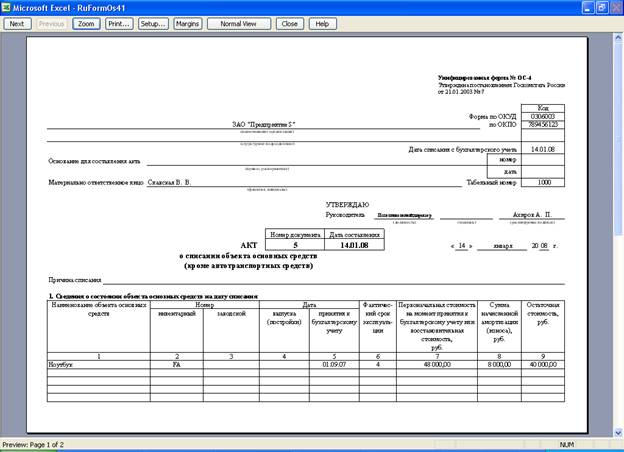Click the УТВЕРЖДАЮ heading
The image size is (624, 452).
coord(347,205)
